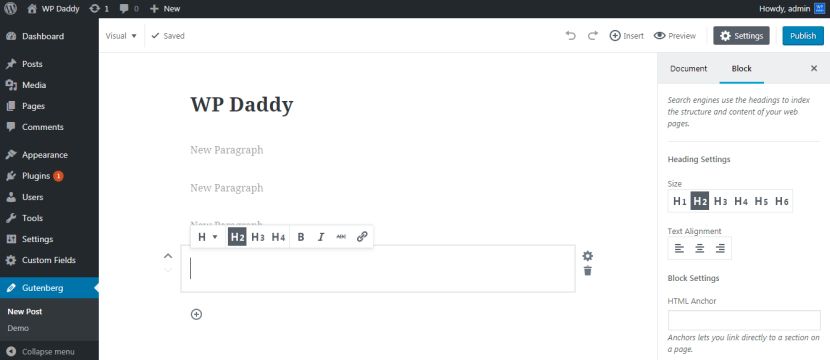Undo the last edit

(571, 35)
